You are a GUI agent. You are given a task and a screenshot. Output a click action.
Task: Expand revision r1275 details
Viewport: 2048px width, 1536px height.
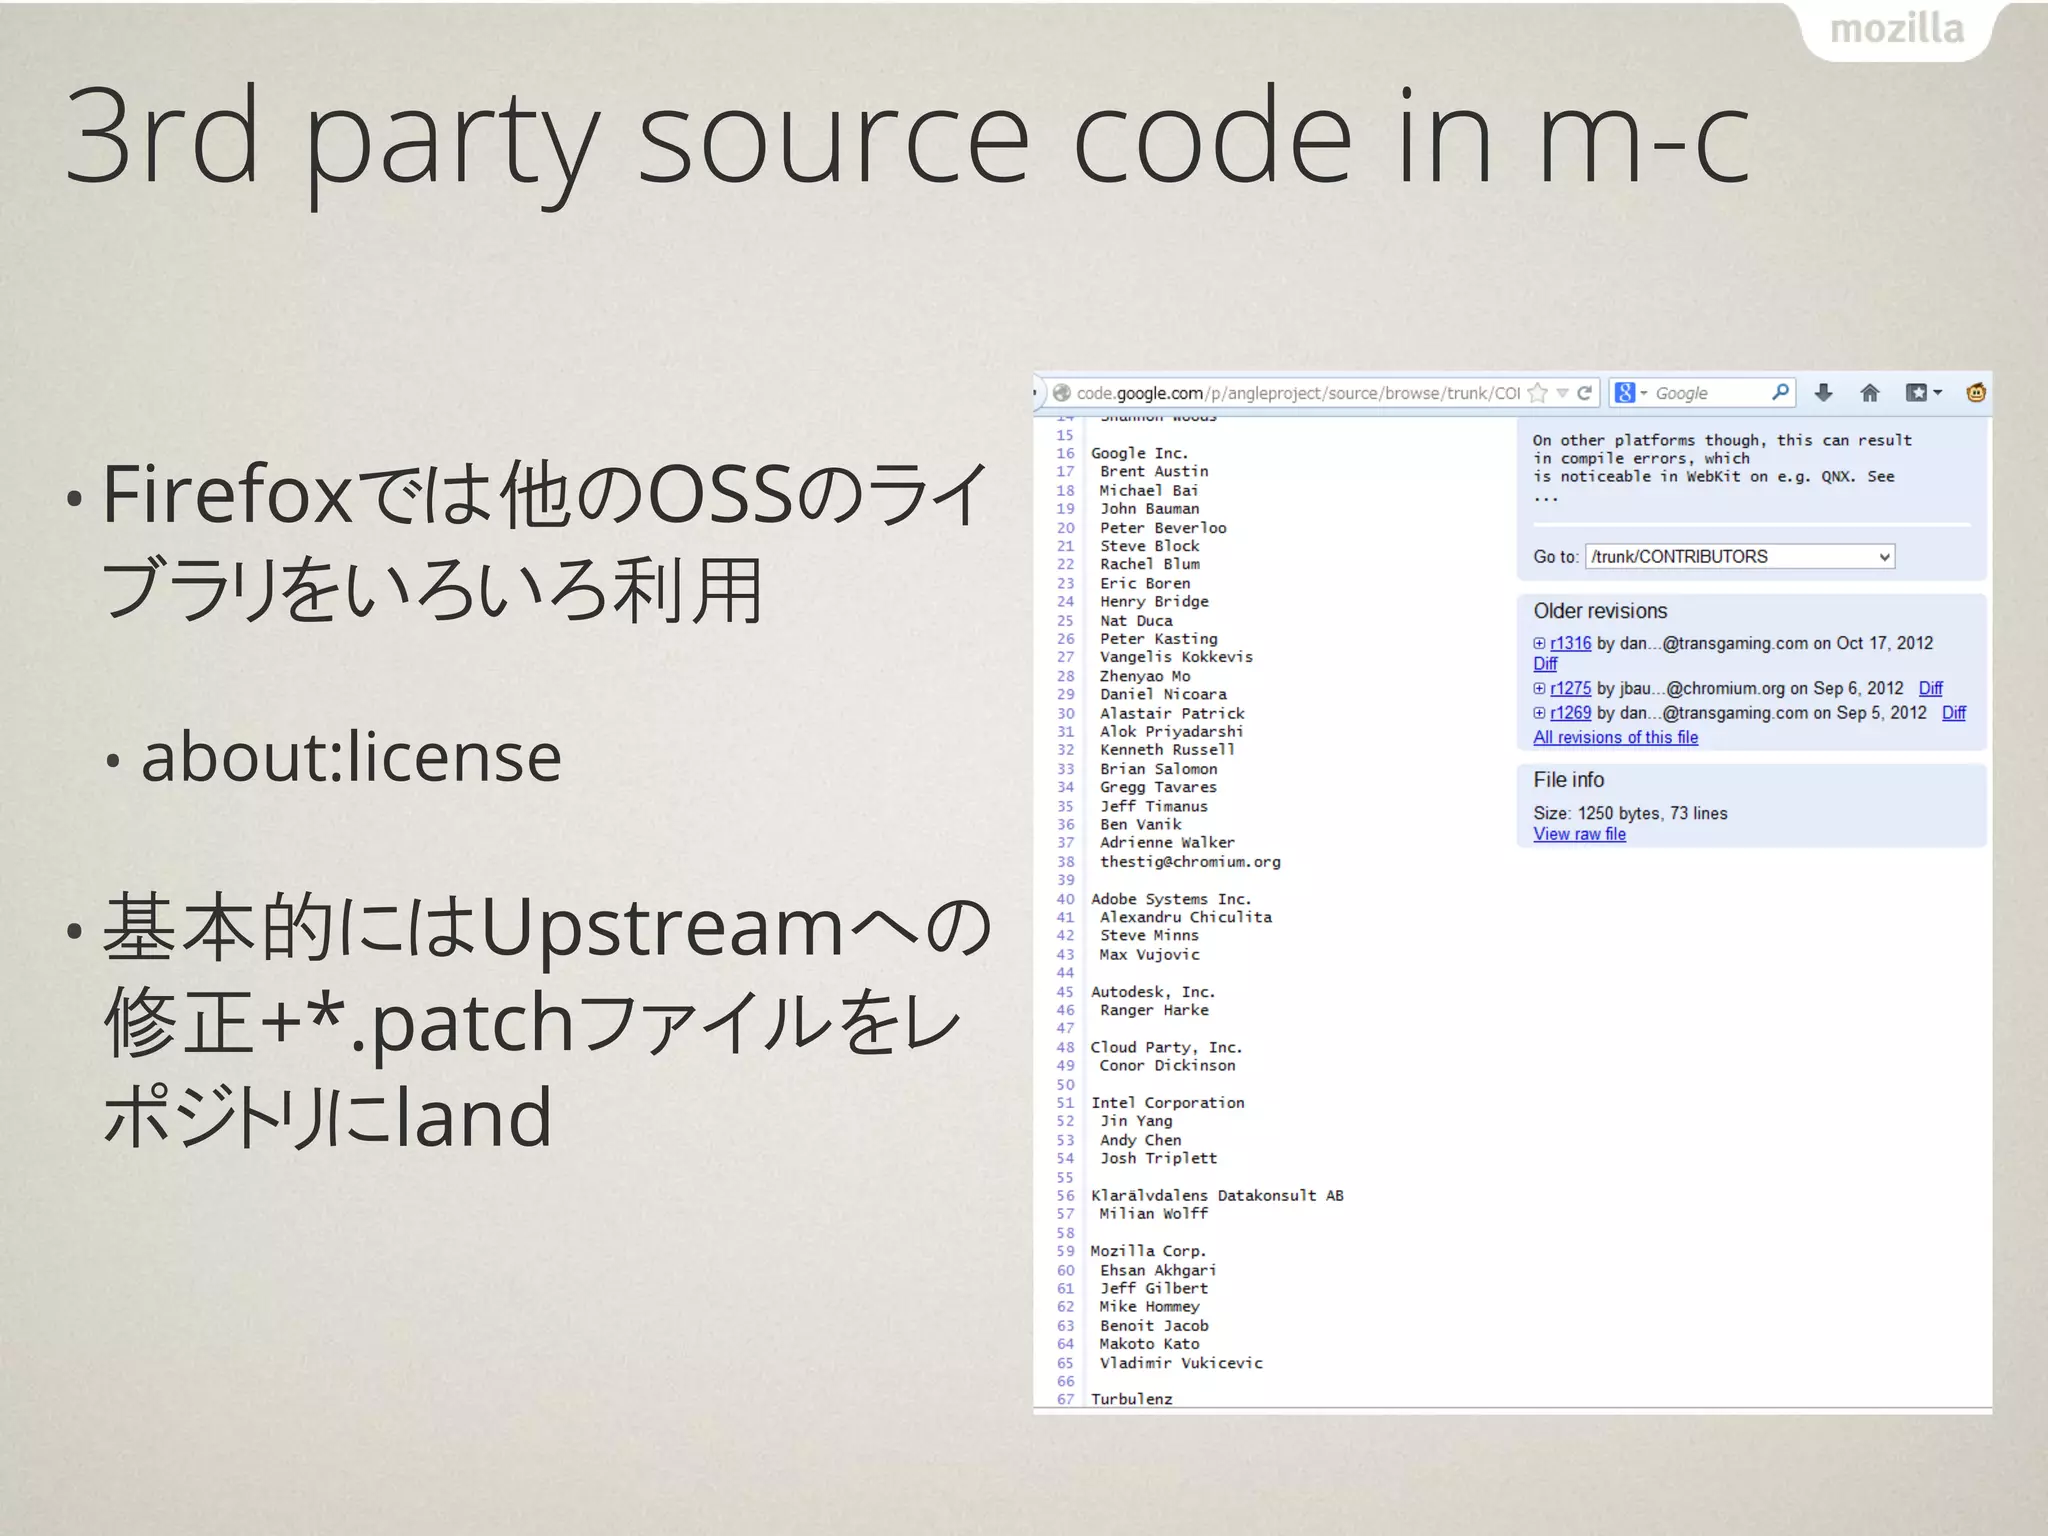pos(1539,688)
